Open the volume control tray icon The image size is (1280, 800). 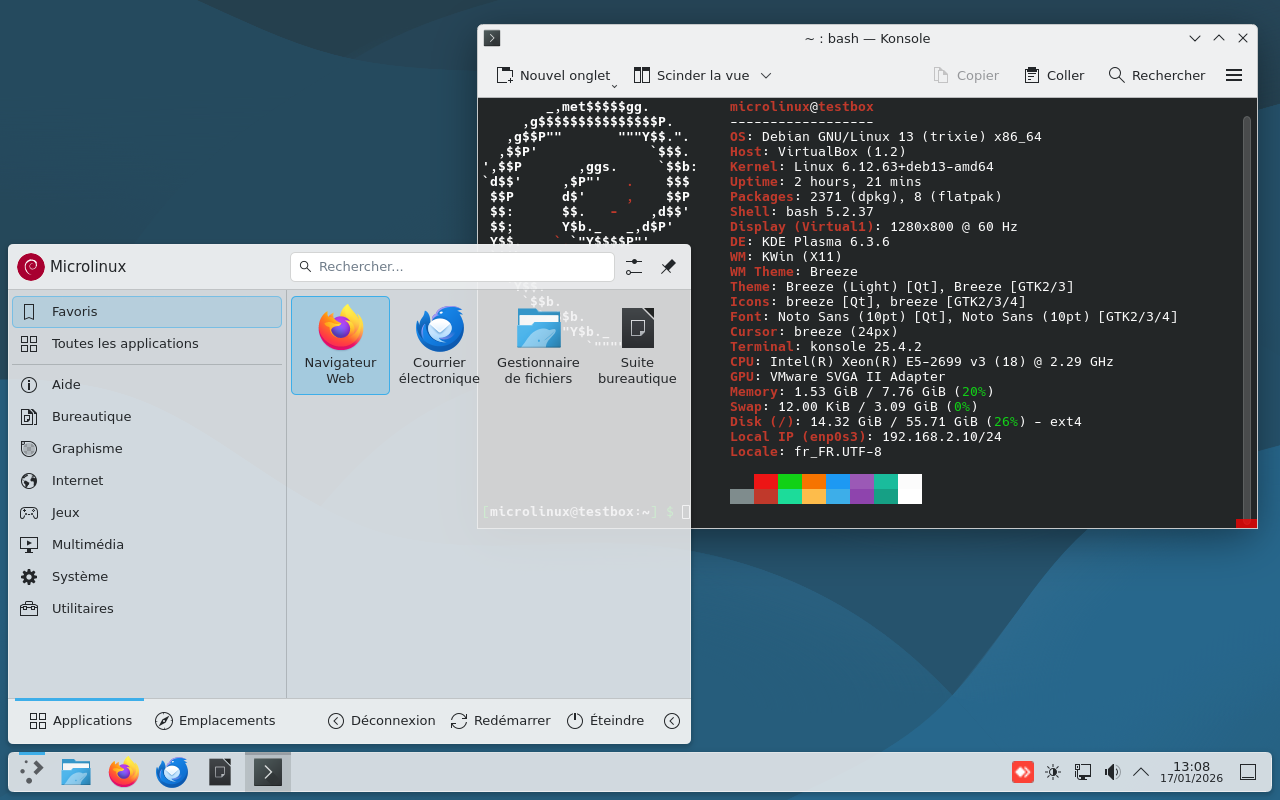point(1111,772)
